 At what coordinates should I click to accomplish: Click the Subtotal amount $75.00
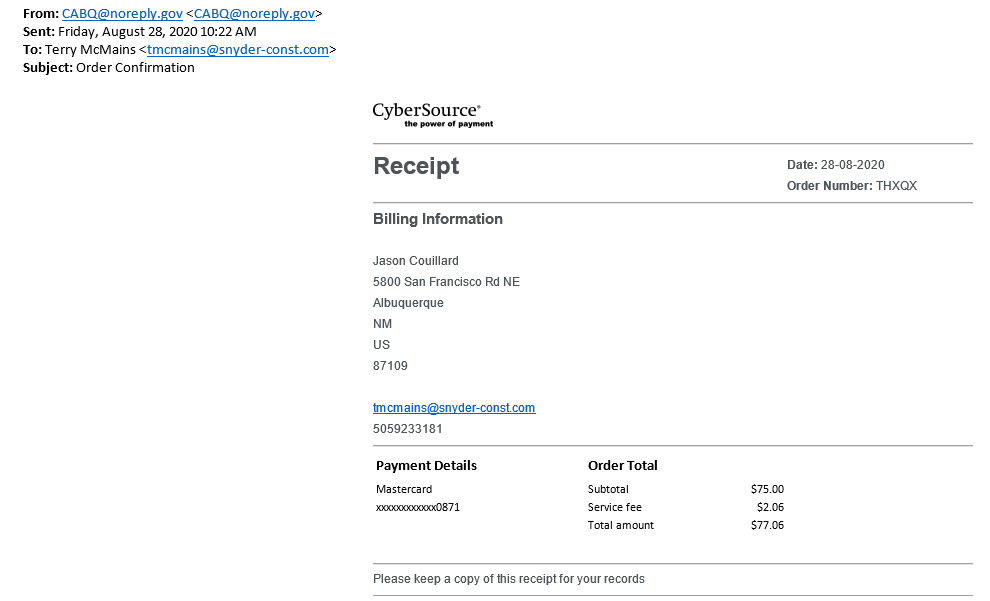click(x=767, y=489)
